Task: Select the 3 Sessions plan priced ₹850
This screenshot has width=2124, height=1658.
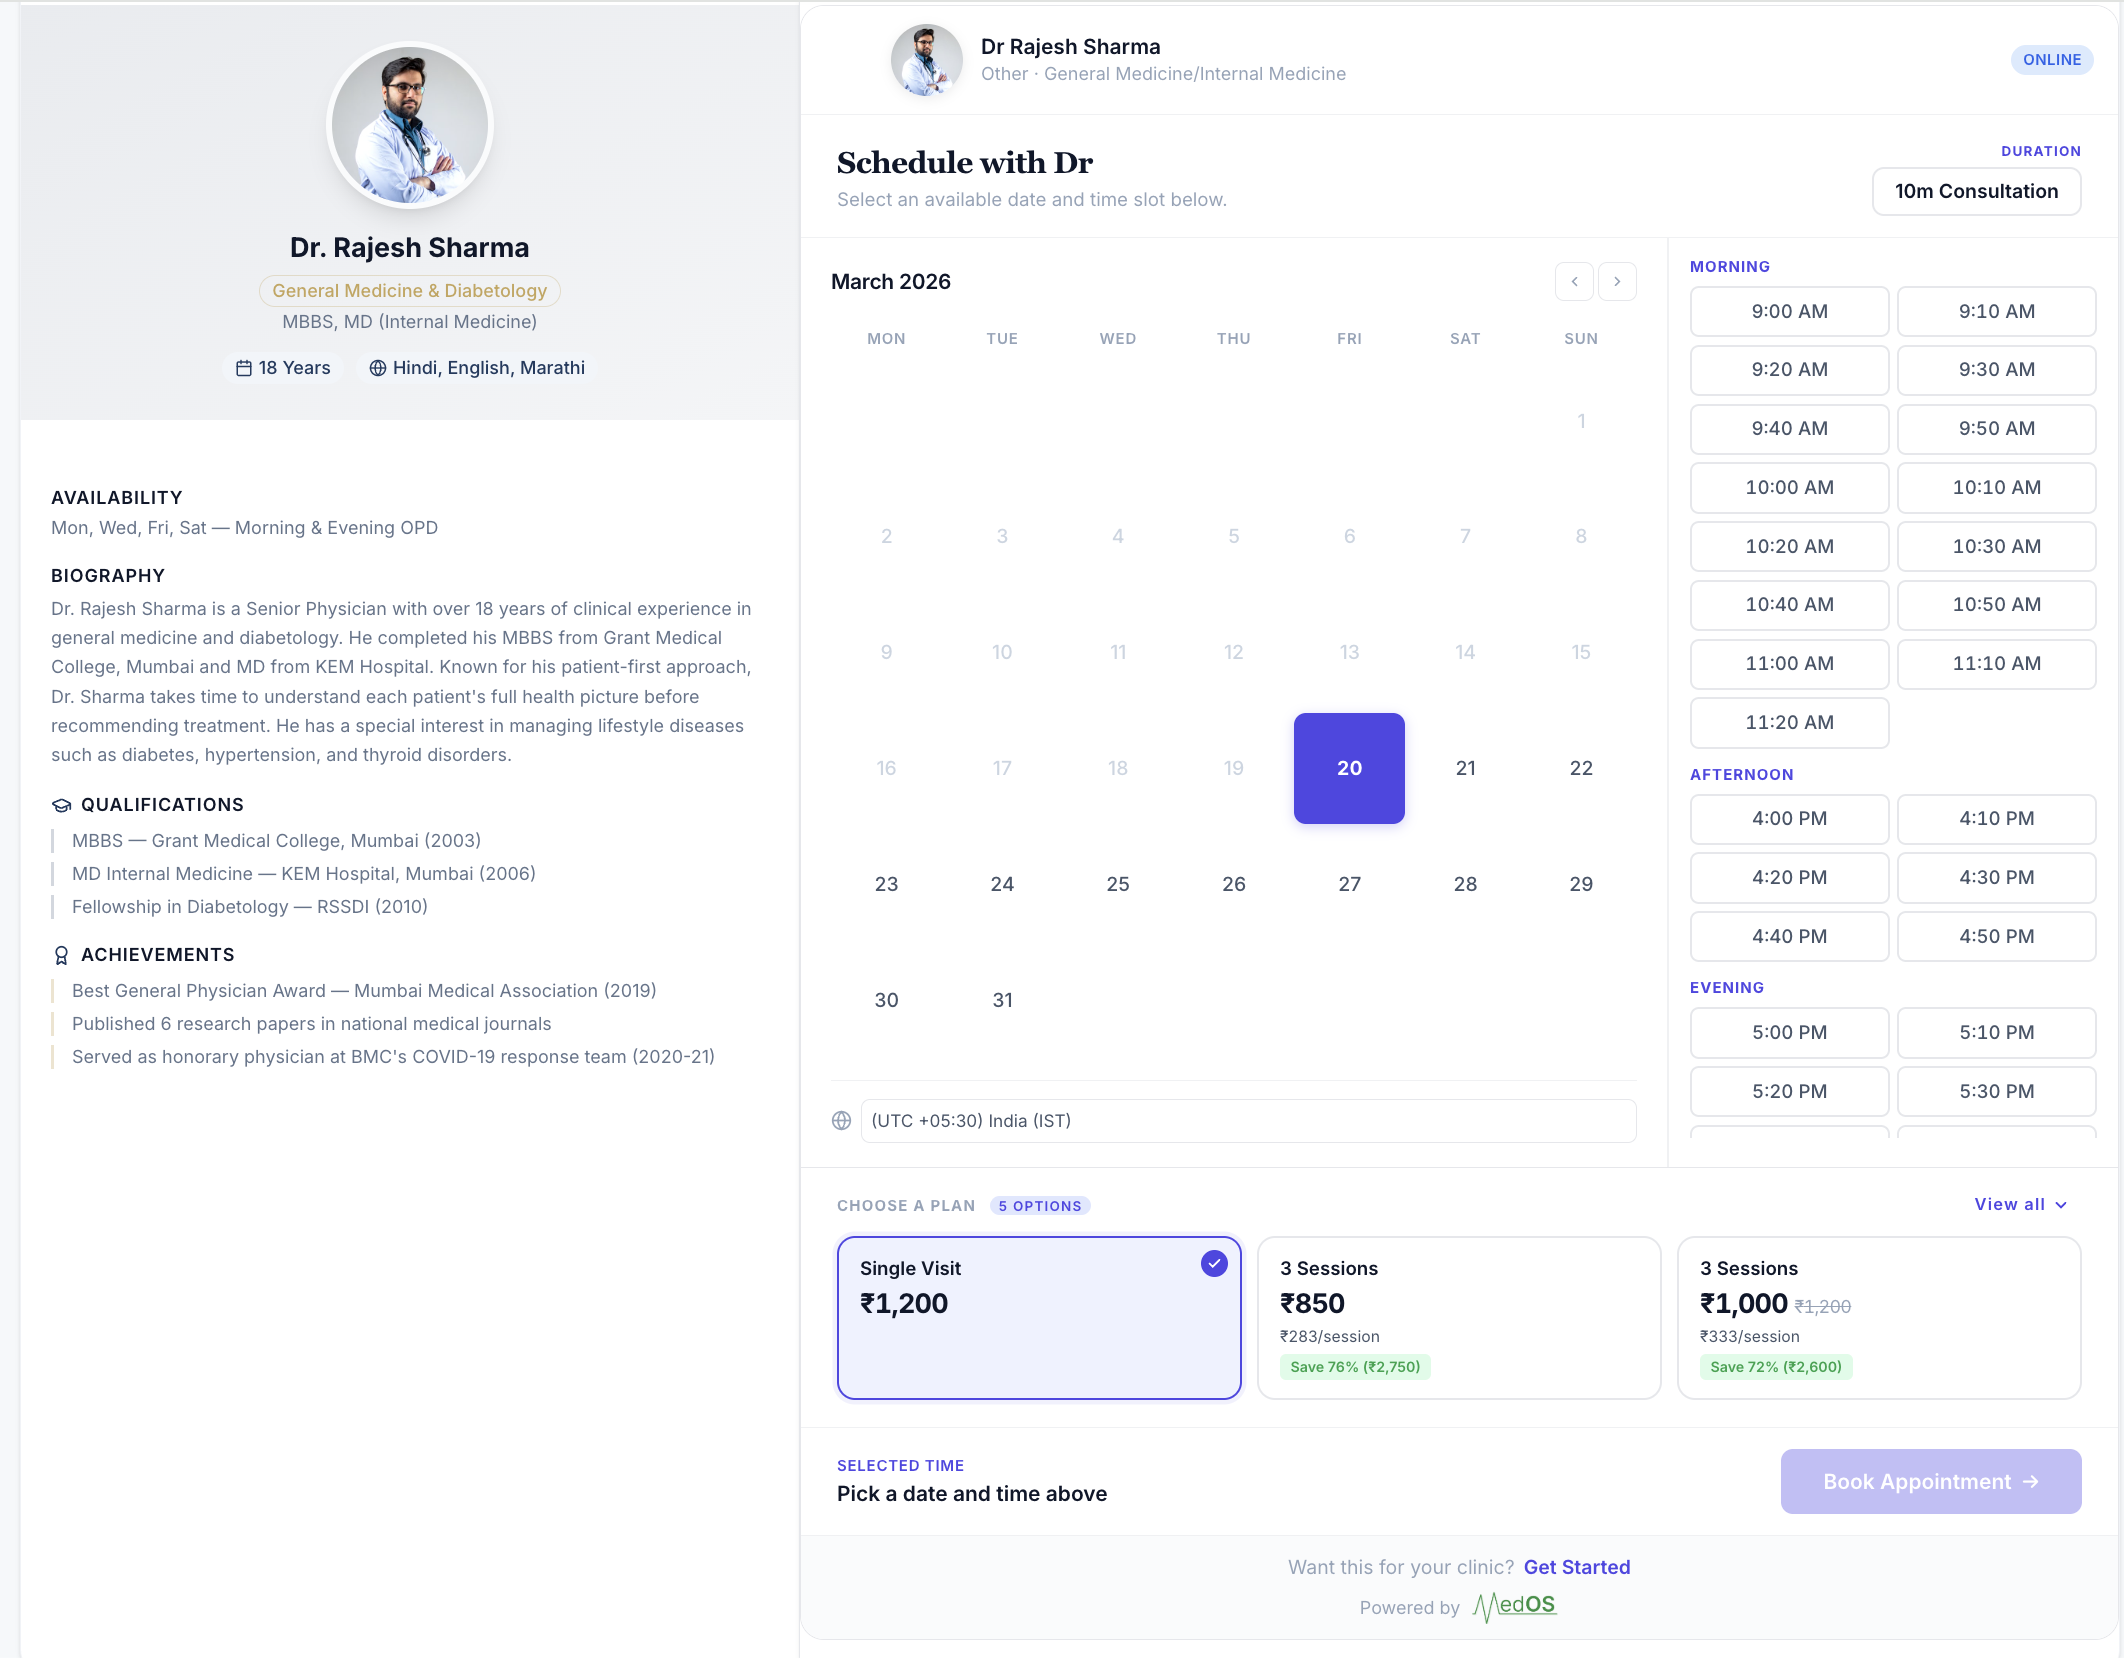Action: pyautogui.click(x=1458, y=1318)
